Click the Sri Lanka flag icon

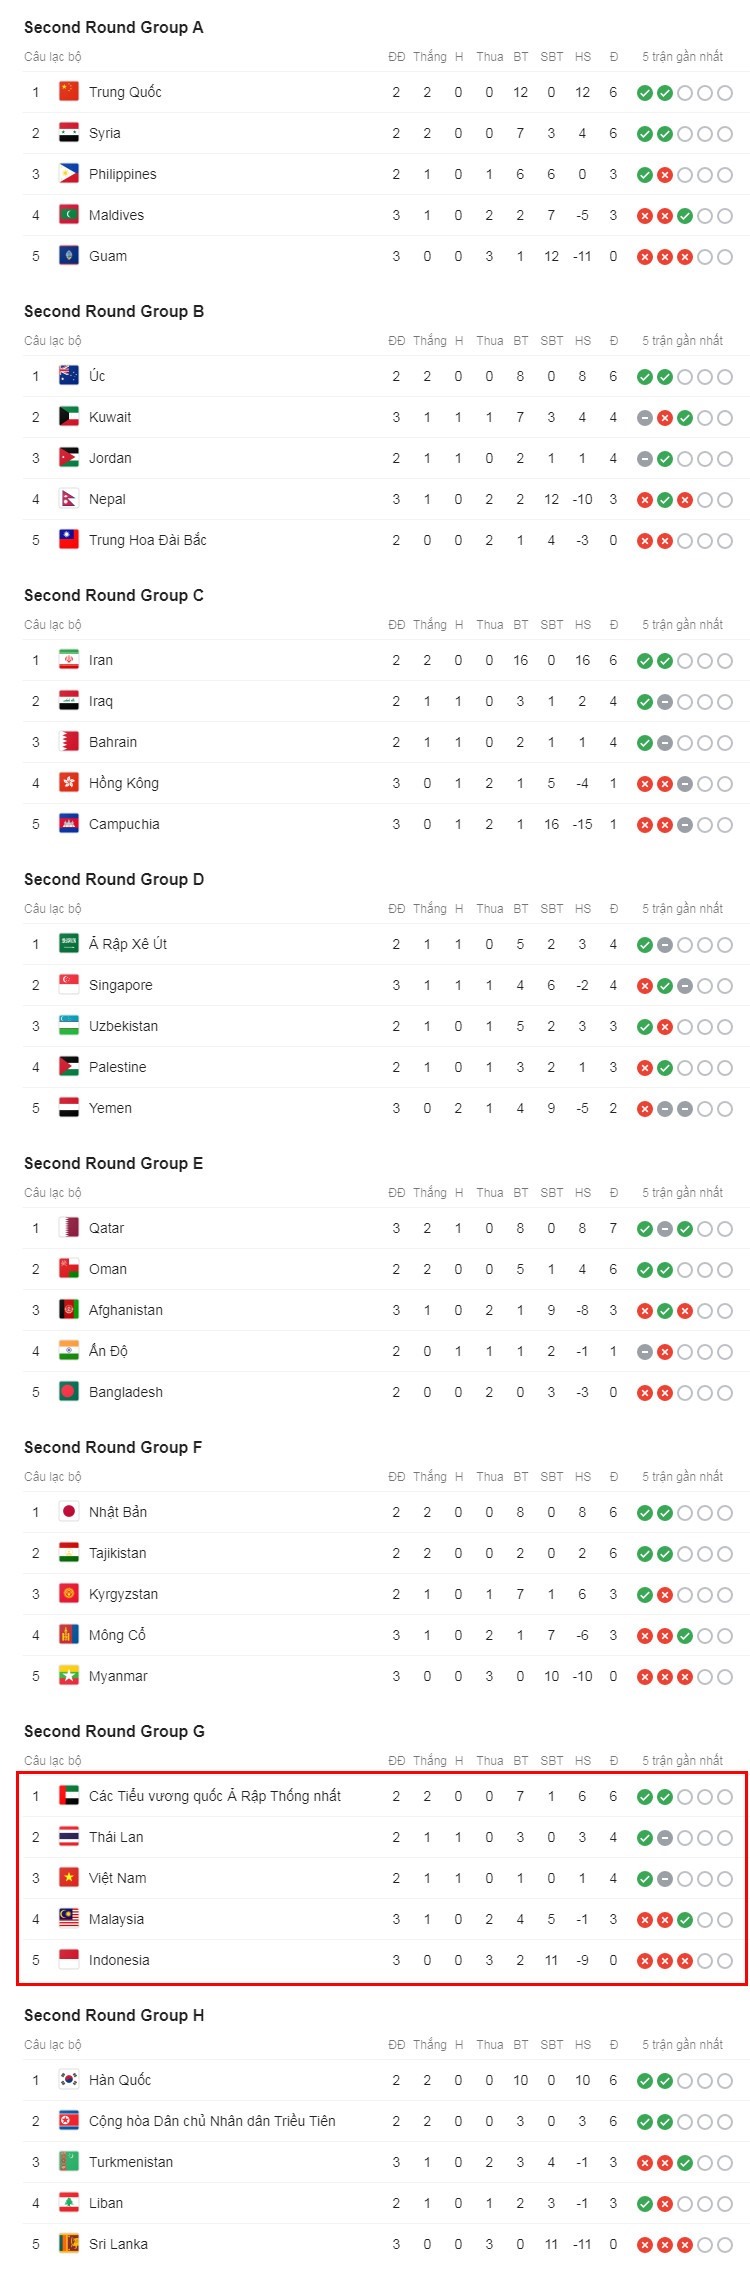pyautogui.click(x=68, y=2244)
